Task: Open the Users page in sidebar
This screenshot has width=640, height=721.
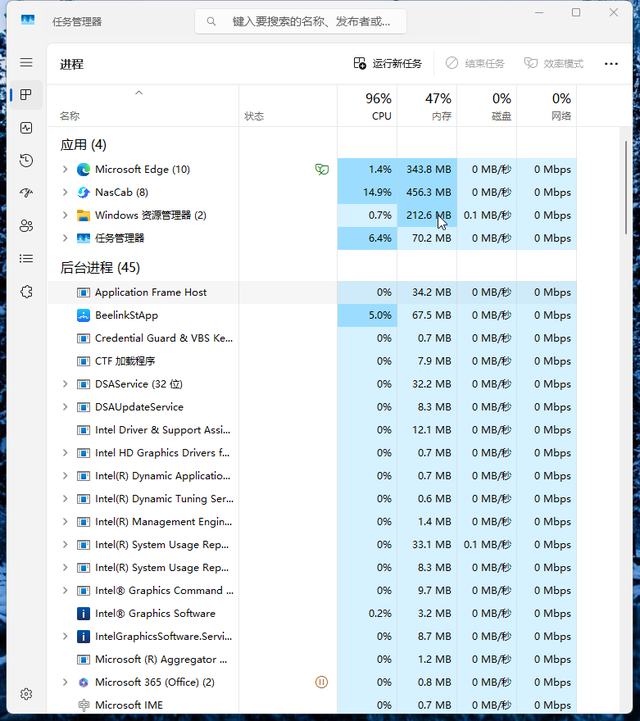Action: click(26, 226)
